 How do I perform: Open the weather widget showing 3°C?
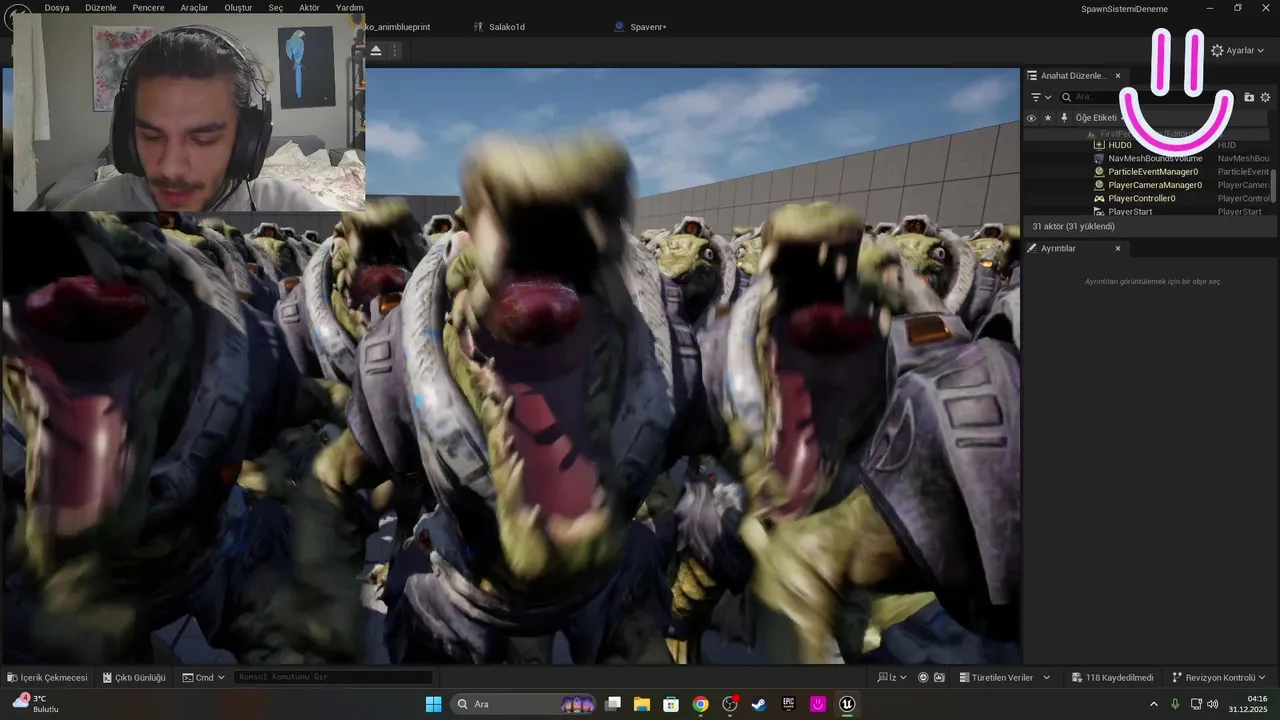(37, 704)
